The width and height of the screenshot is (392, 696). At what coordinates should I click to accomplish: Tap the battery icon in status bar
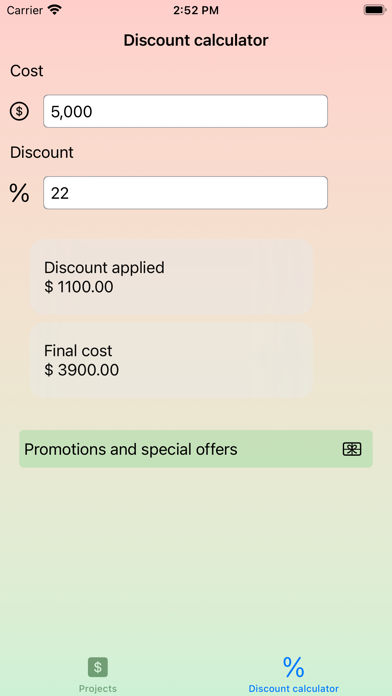pos(374,10)
